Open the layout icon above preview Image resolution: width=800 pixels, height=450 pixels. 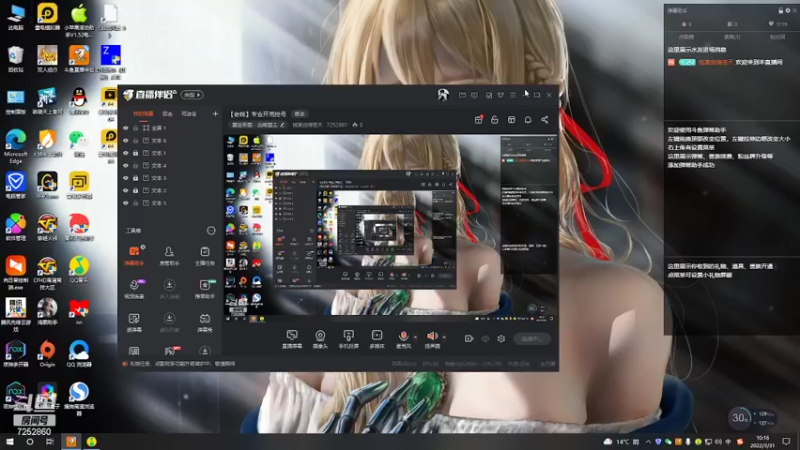click(x=511, y=119)
